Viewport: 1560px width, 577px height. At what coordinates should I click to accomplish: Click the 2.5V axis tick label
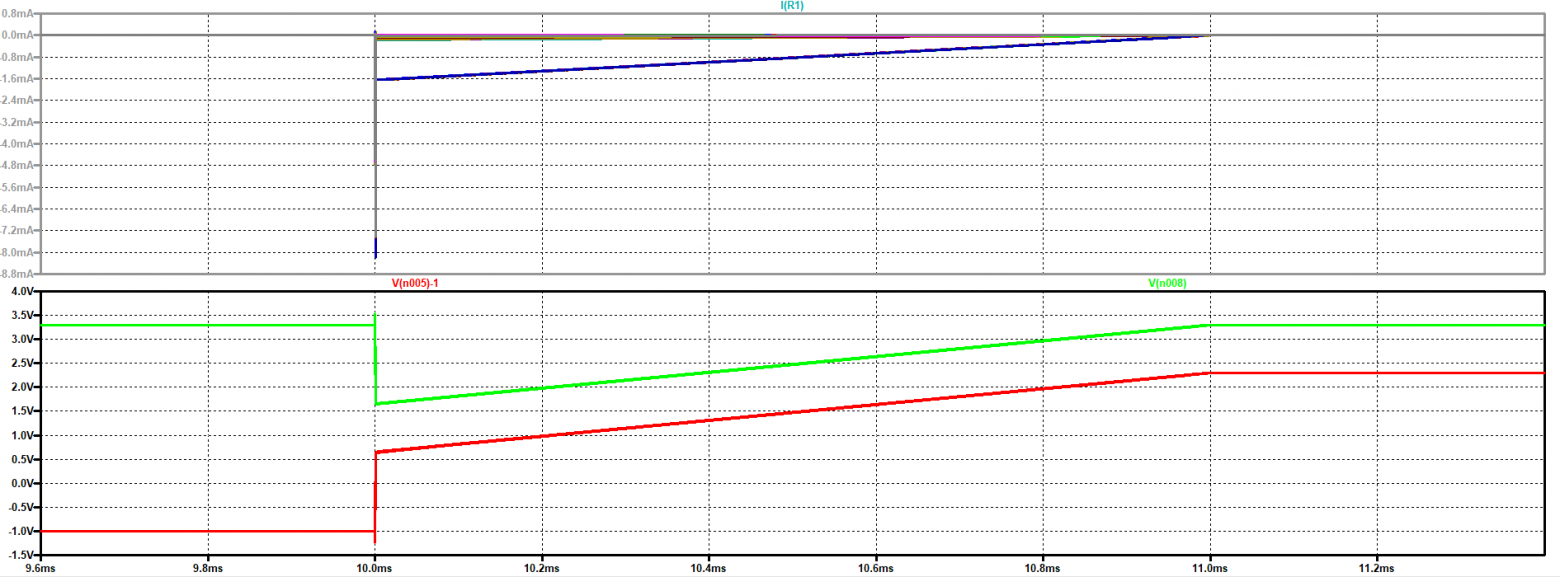22,363
